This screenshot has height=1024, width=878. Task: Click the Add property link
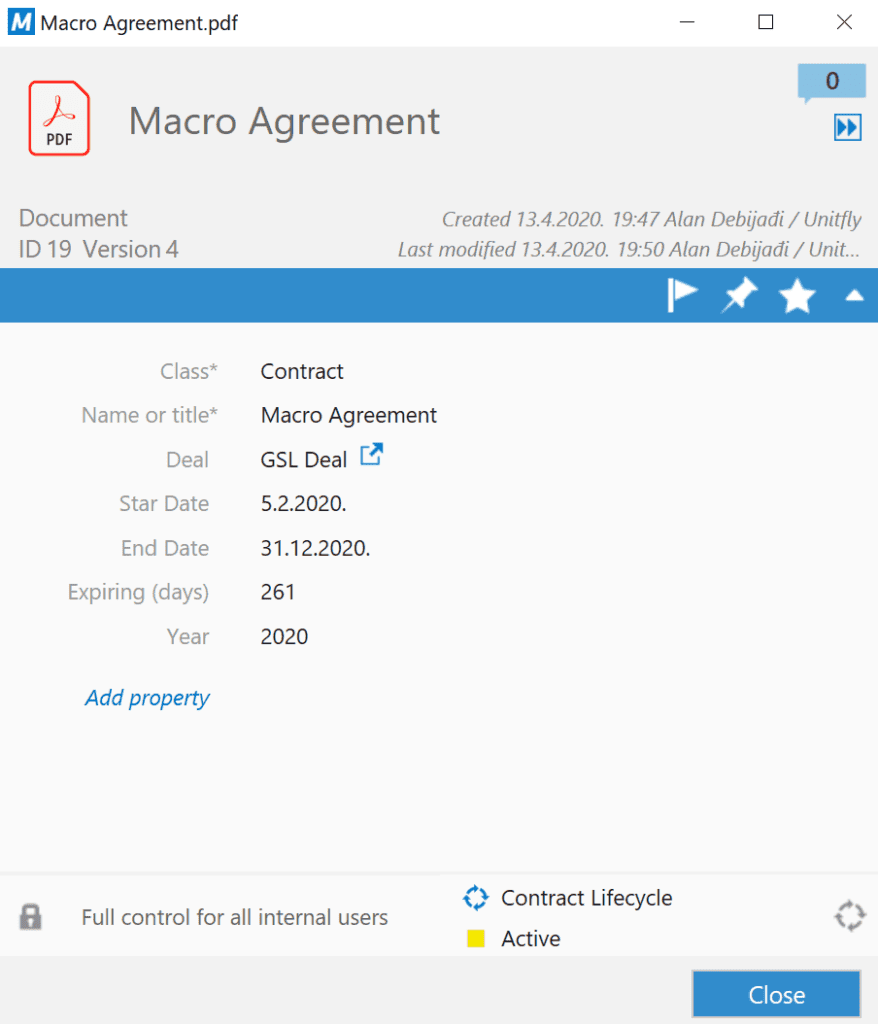pyautogui.click(x=147, y=698)
